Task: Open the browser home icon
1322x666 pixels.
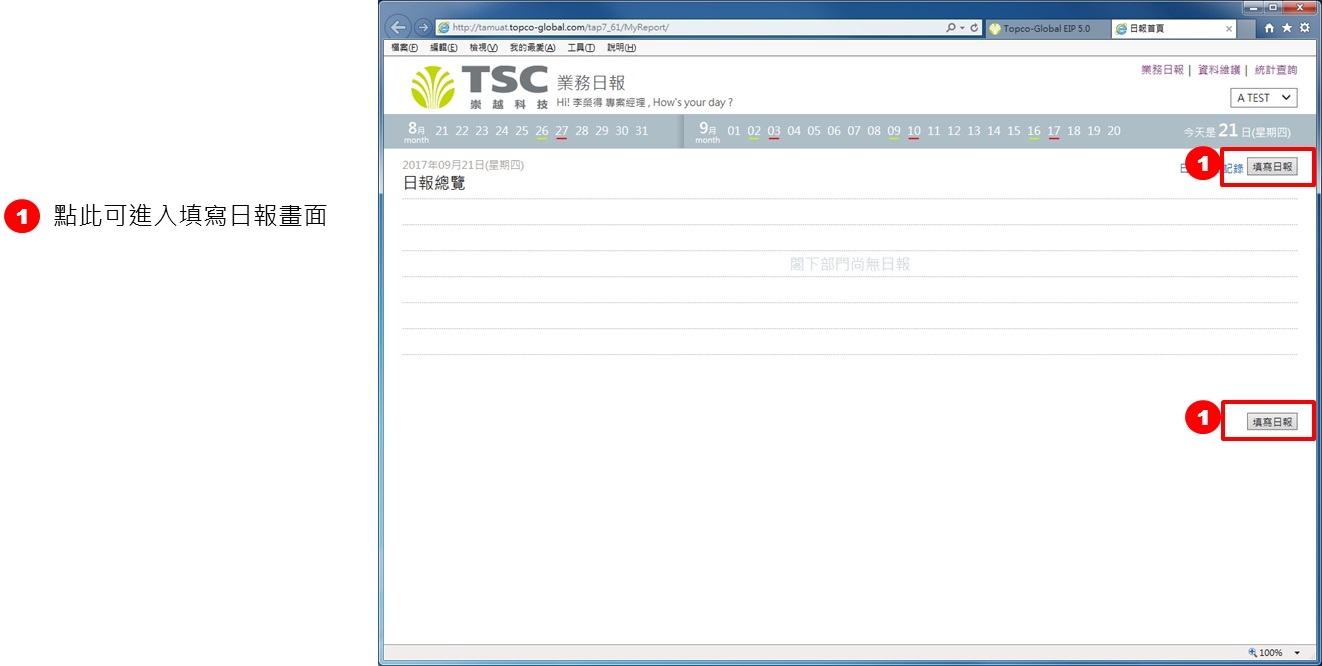Action: pyautogui.click(x=1269, y=28)
